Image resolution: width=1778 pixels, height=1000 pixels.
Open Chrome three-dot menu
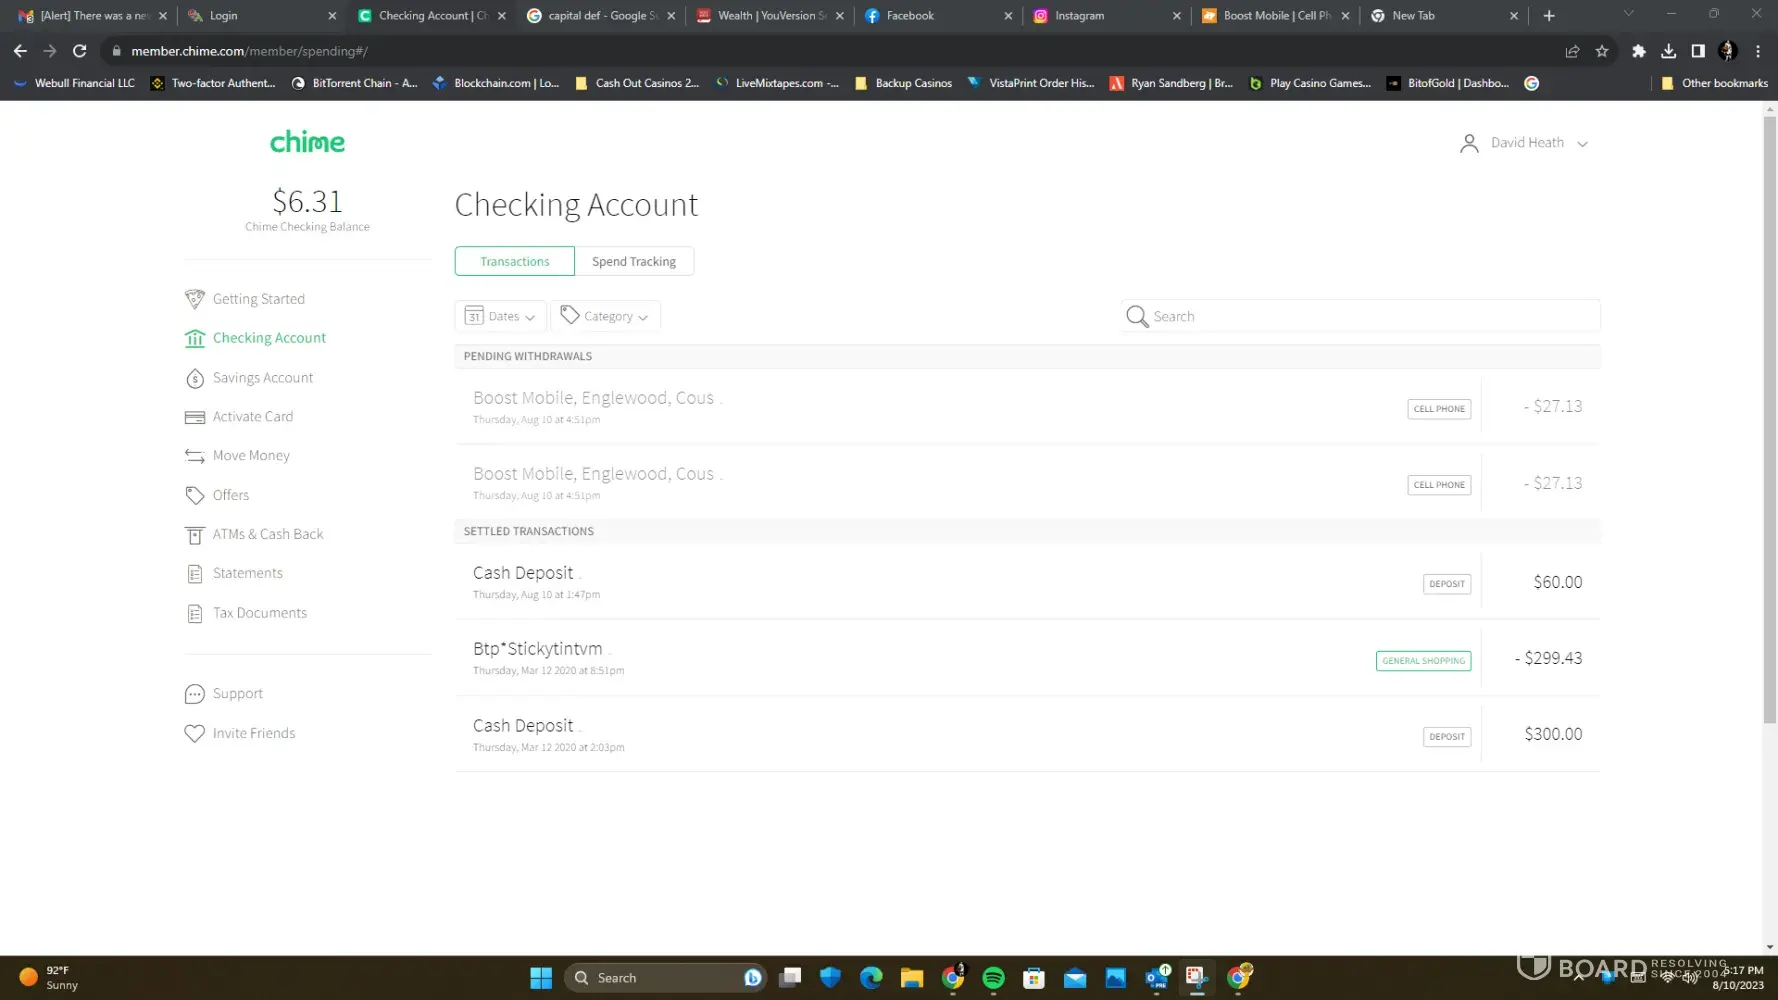pyautogui.click(x=1758, y=51)
